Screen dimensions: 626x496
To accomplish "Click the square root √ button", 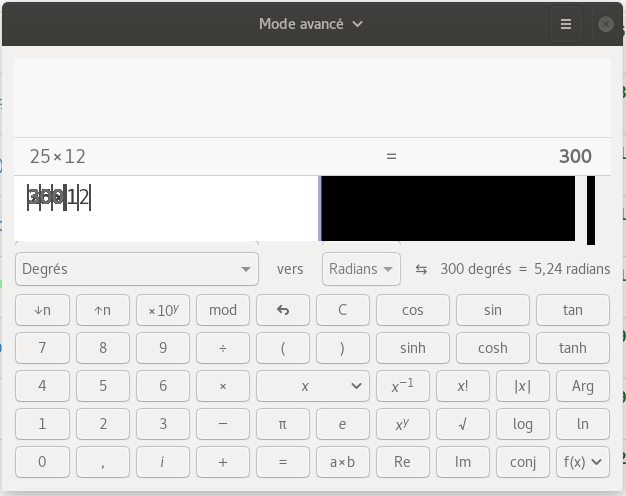I will (x=463, y=424).
